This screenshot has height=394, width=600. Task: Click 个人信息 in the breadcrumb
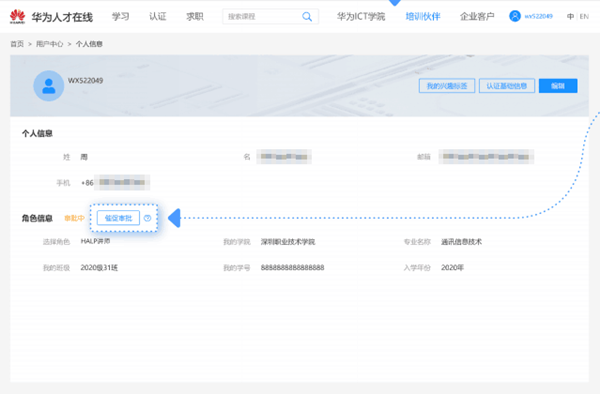point(89,44)
